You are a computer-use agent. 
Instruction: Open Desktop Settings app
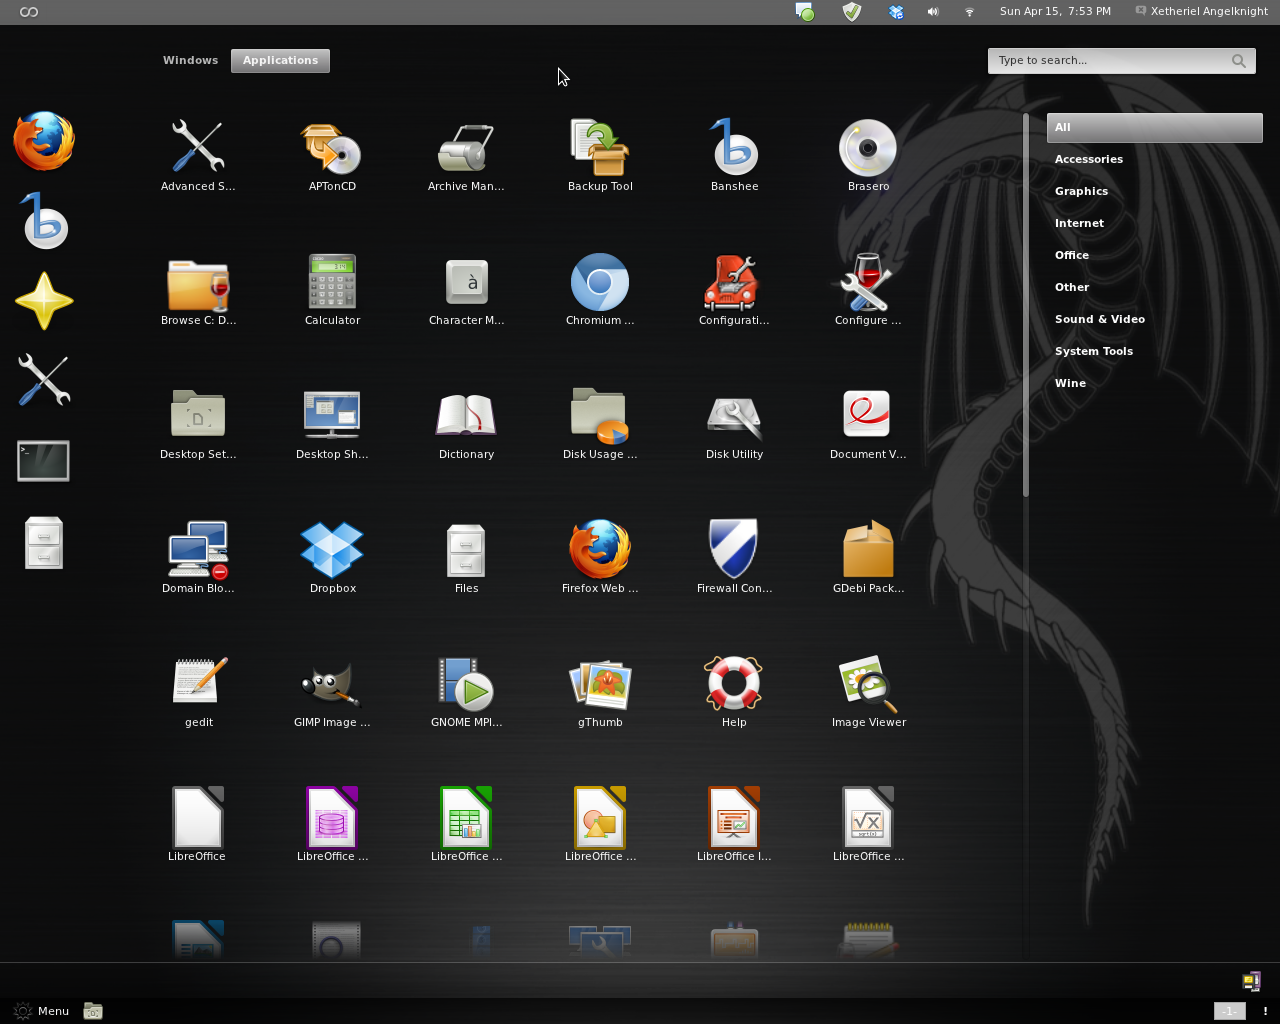click(x=198, y=414)
